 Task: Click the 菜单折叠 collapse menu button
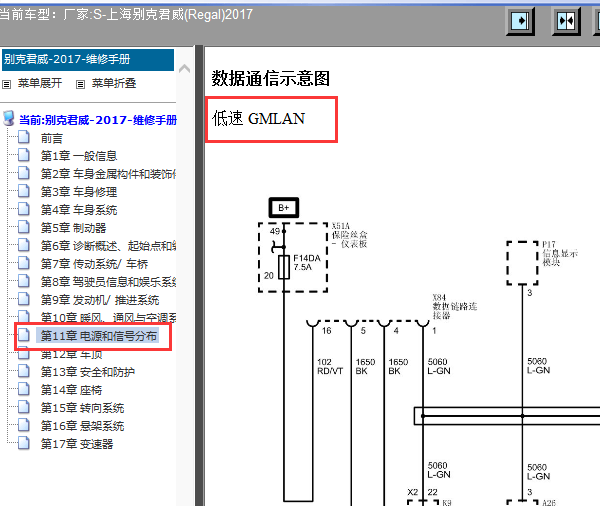point(114,83)
